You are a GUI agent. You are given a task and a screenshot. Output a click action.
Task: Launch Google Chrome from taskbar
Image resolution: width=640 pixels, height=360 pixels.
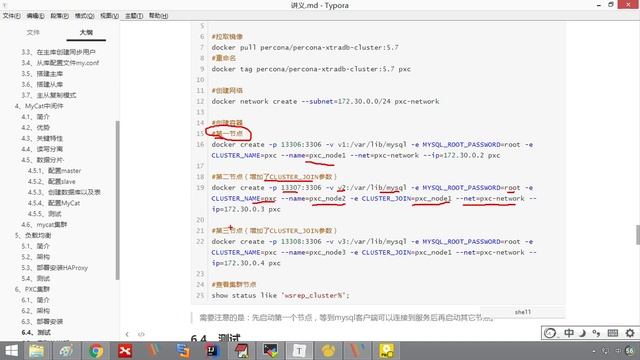96,351
